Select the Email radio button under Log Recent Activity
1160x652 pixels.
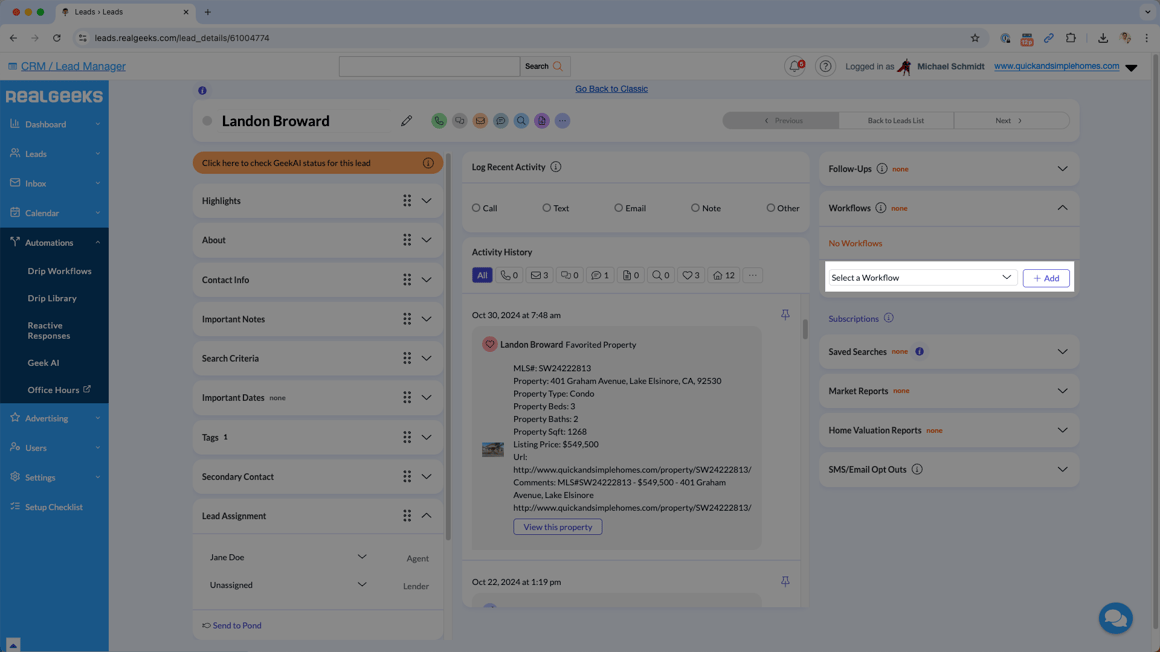coord(619,208)
